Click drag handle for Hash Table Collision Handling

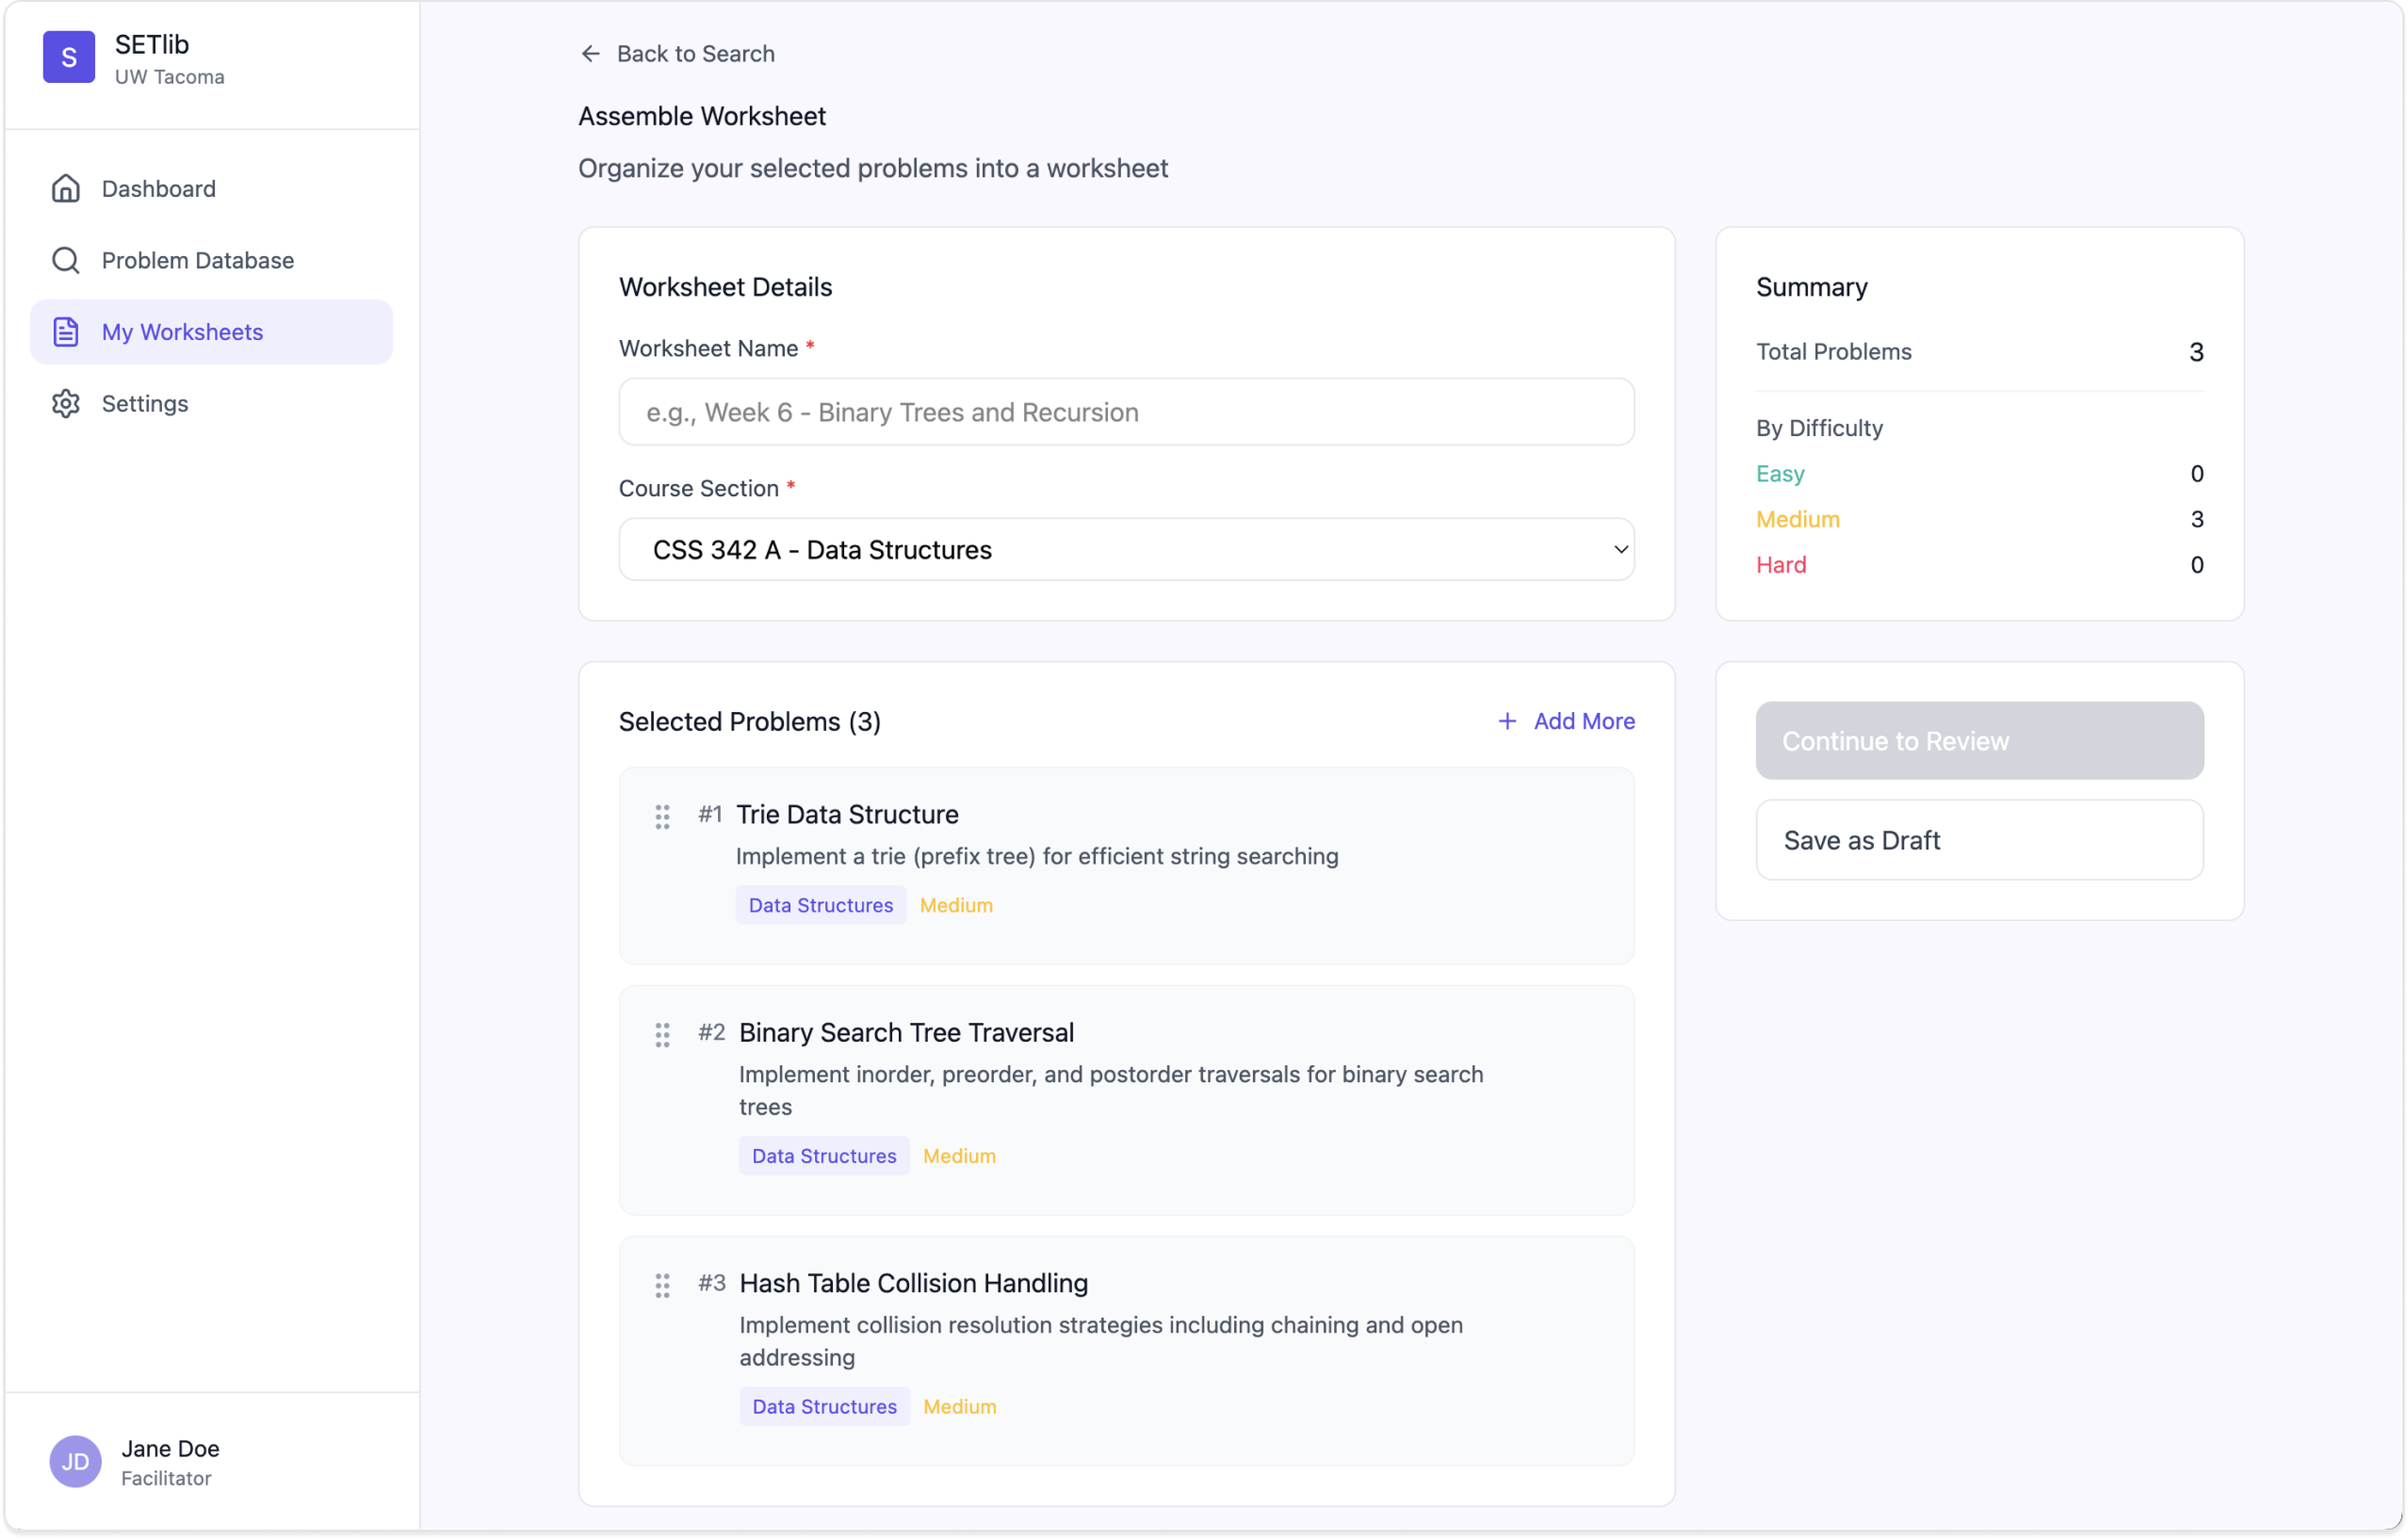(662, 1286)
